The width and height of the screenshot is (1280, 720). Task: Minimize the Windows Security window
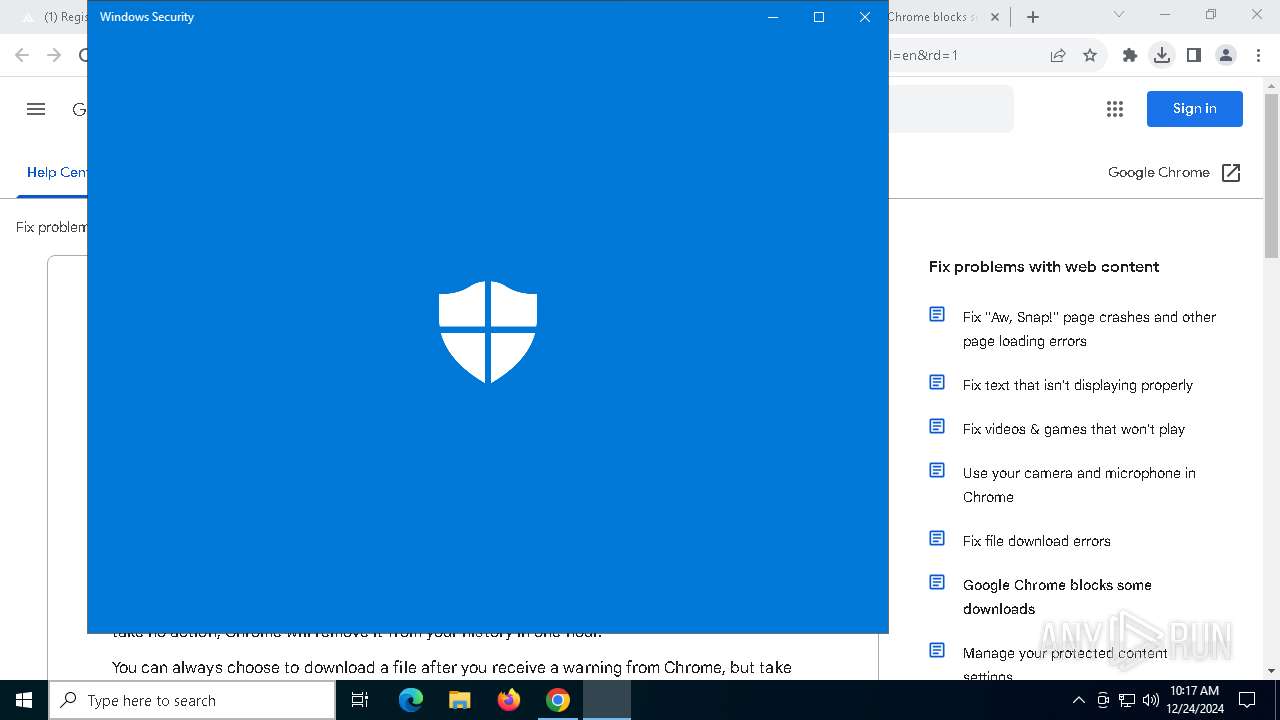[x=773, y=17]
